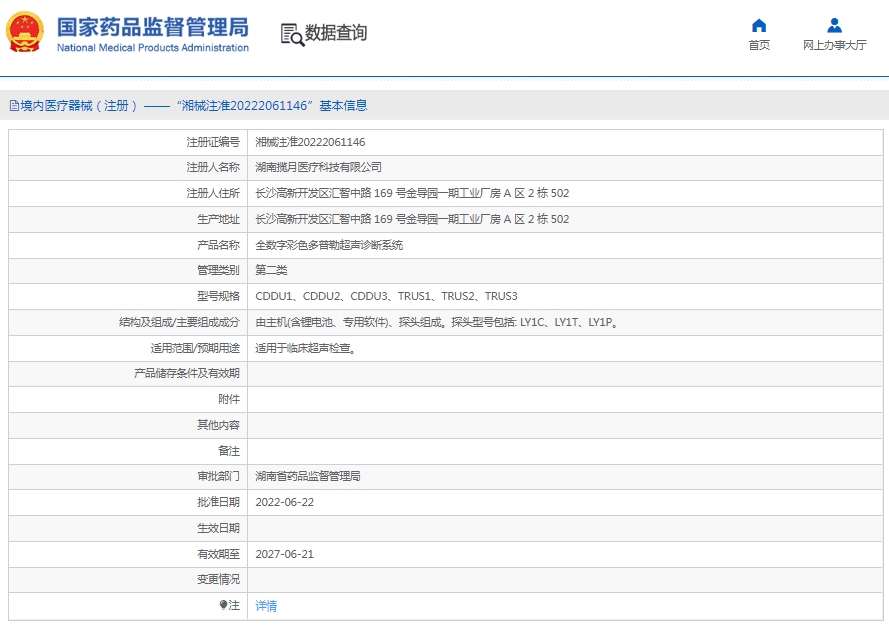Open the 数据查询 search icon
The height and width of the screenshot is (626, 889).
click(293, 34)
